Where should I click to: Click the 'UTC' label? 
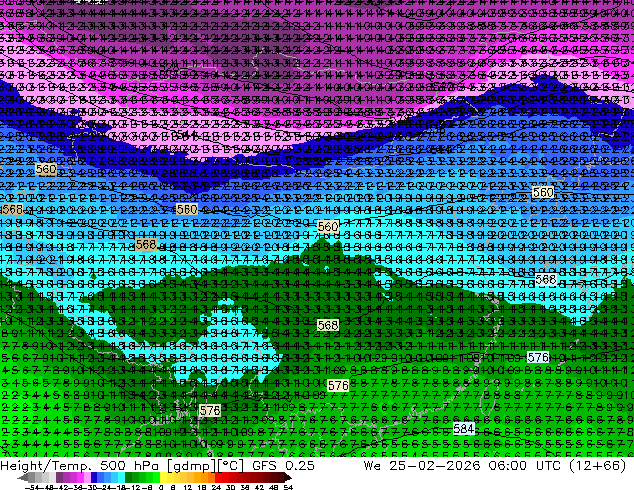pos(548,465)
